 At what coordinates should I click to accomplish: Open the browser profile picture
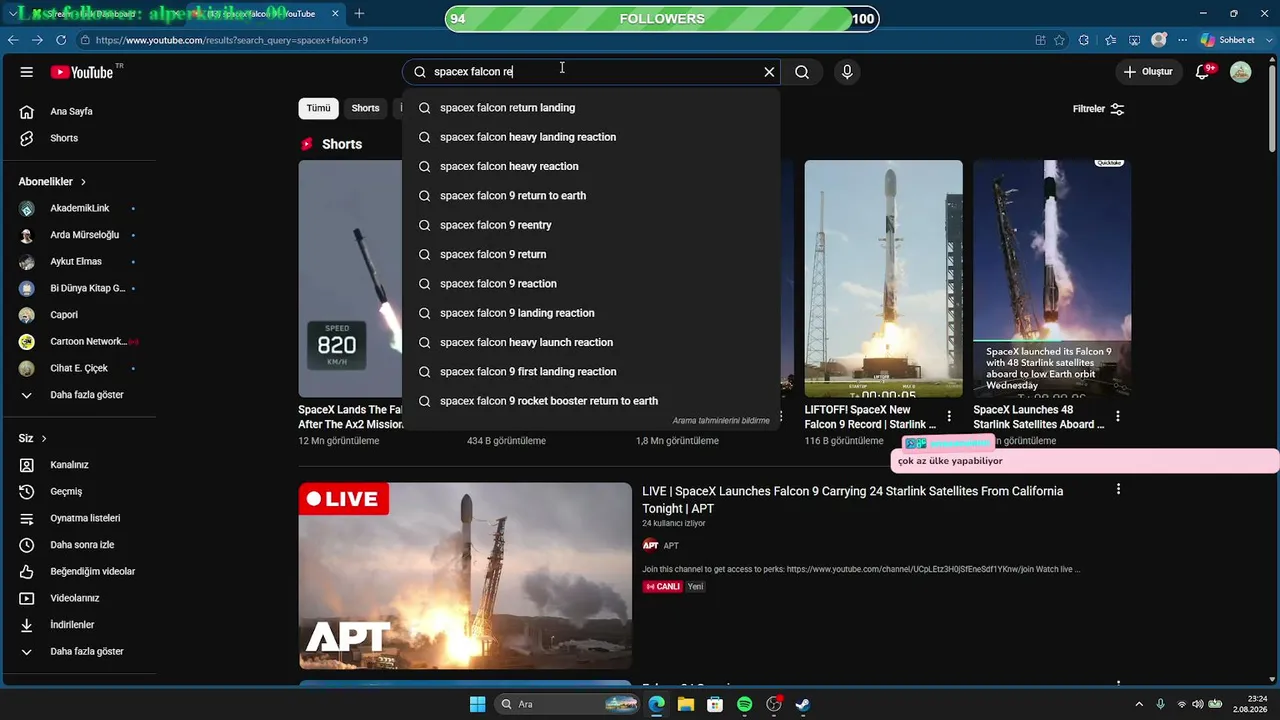[1159, 40]
